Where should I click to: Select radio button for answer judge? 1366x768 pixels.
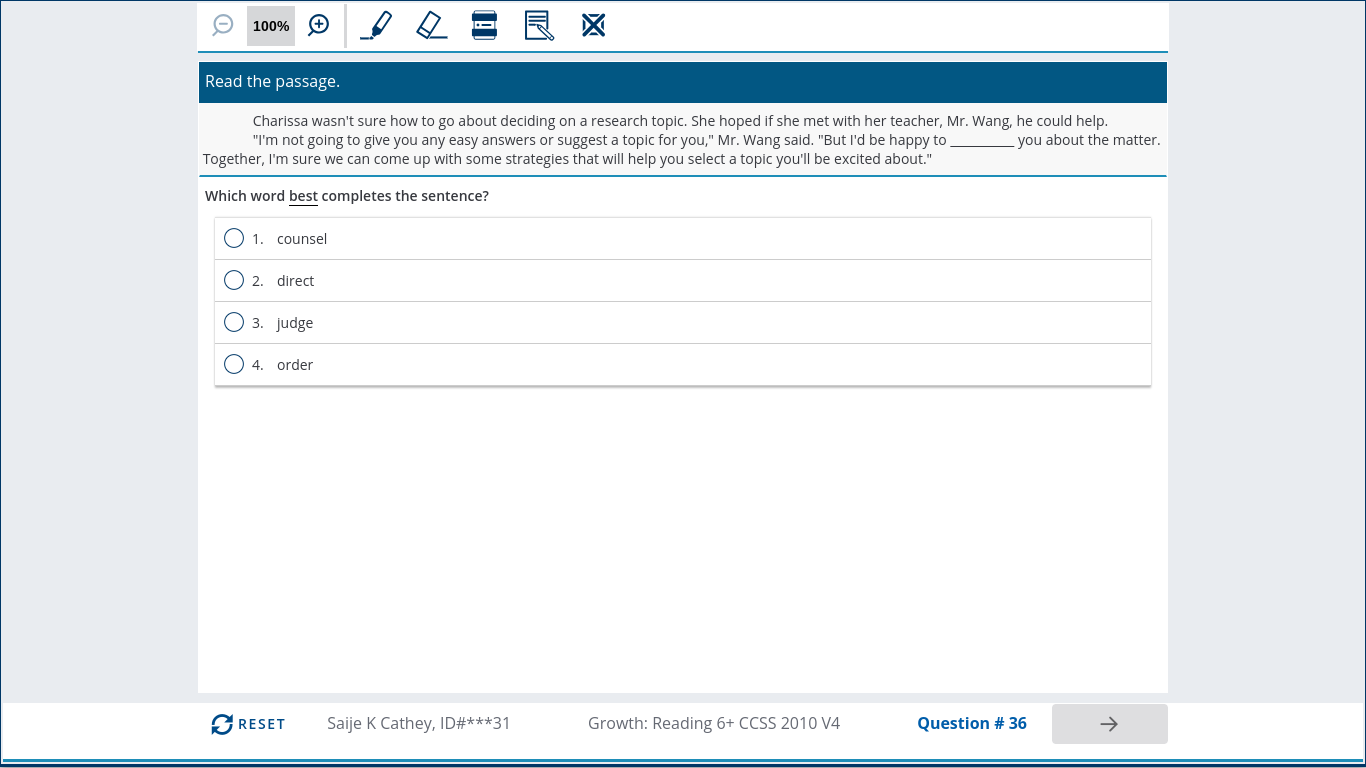[234, 322]
